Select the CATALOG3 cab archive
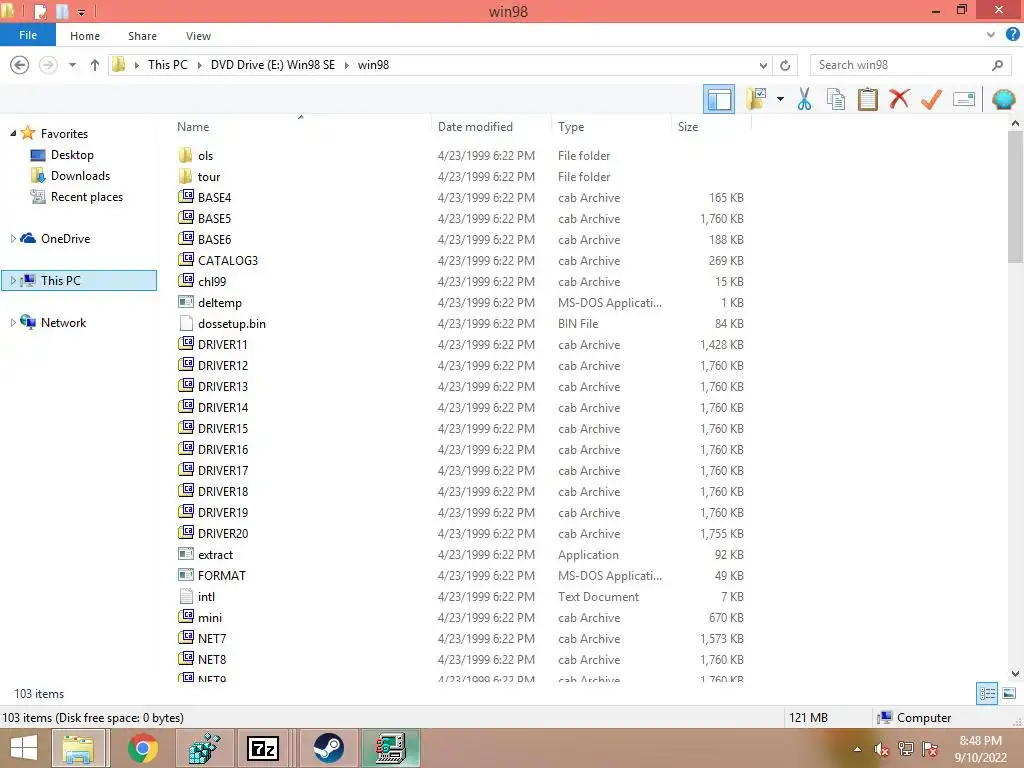Screen dimensions: 1024x768 pyautogui.click(x=227, y=261)
